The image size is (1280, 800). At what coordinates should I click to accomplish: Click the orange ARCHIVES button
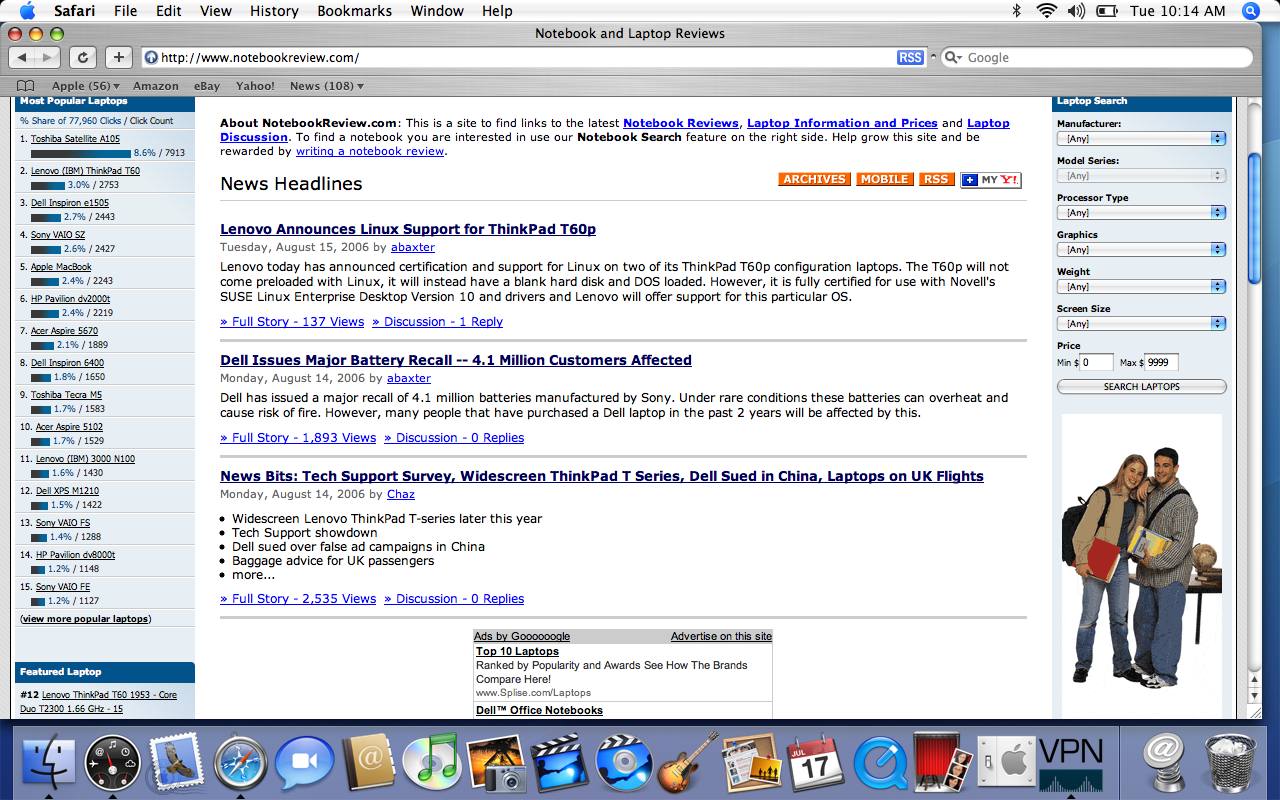coord(814,179)
